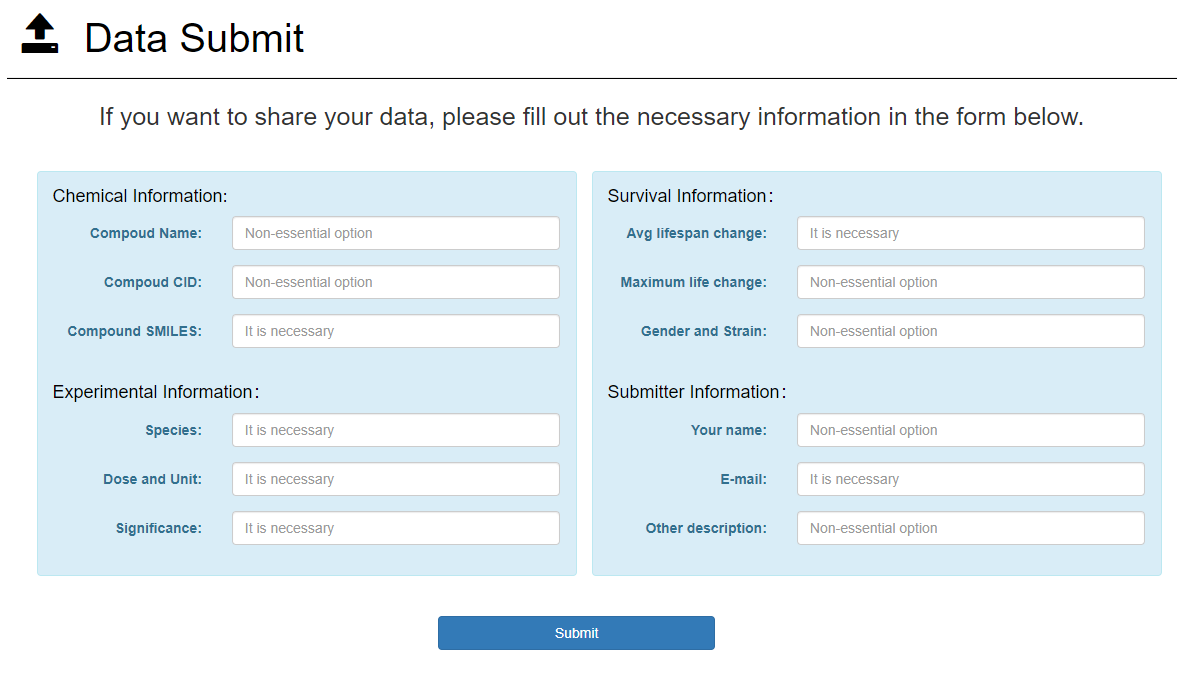The height and width of the screenshot is (678, 1187).
Task: Click the Experimental Information section heading
Action: coord(155,392)
